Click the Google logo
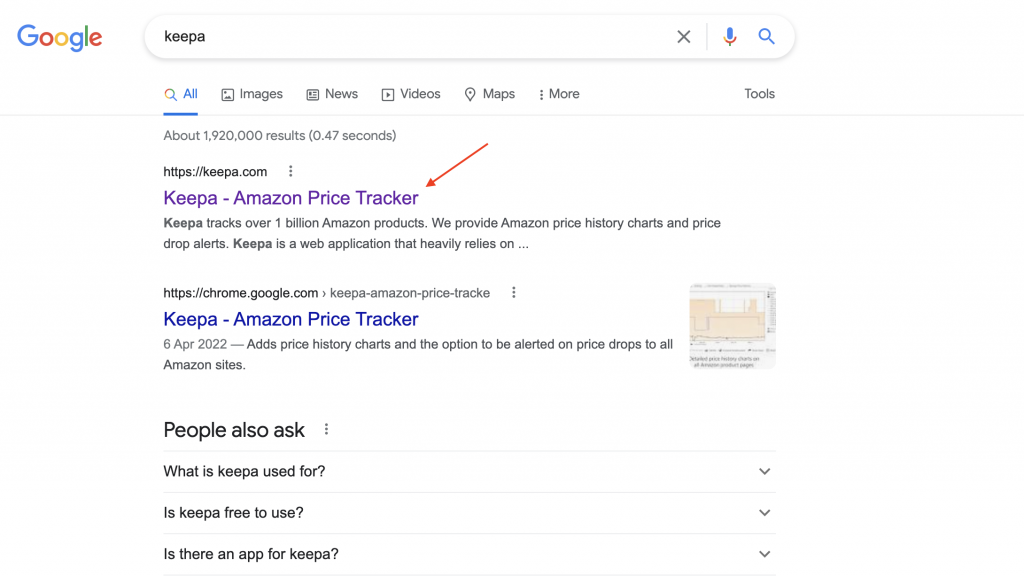Viewport: 1024px width, 576px height. point(60,38)
